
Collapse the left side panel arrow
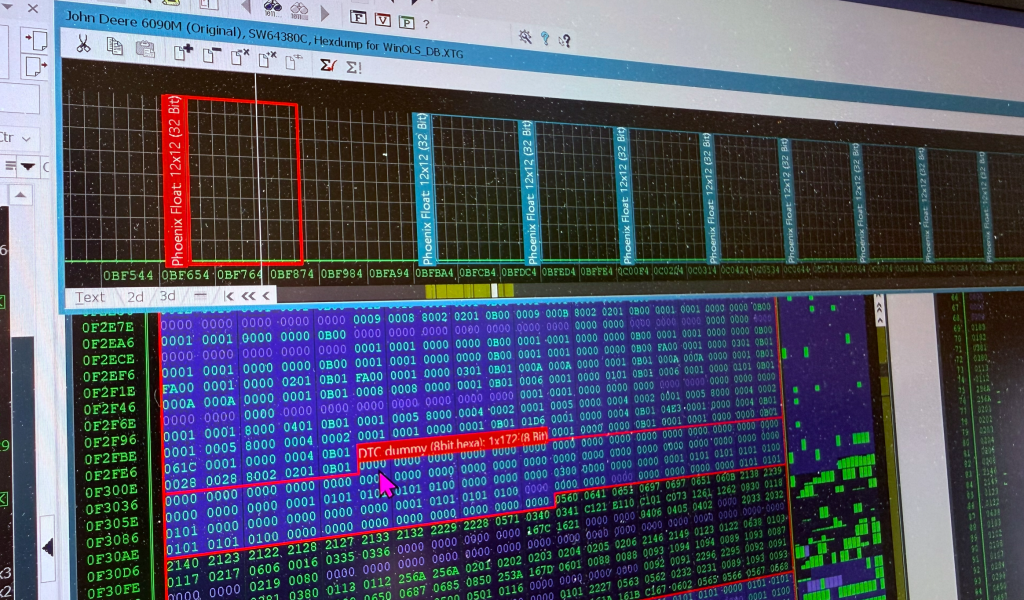click(47, 547)
